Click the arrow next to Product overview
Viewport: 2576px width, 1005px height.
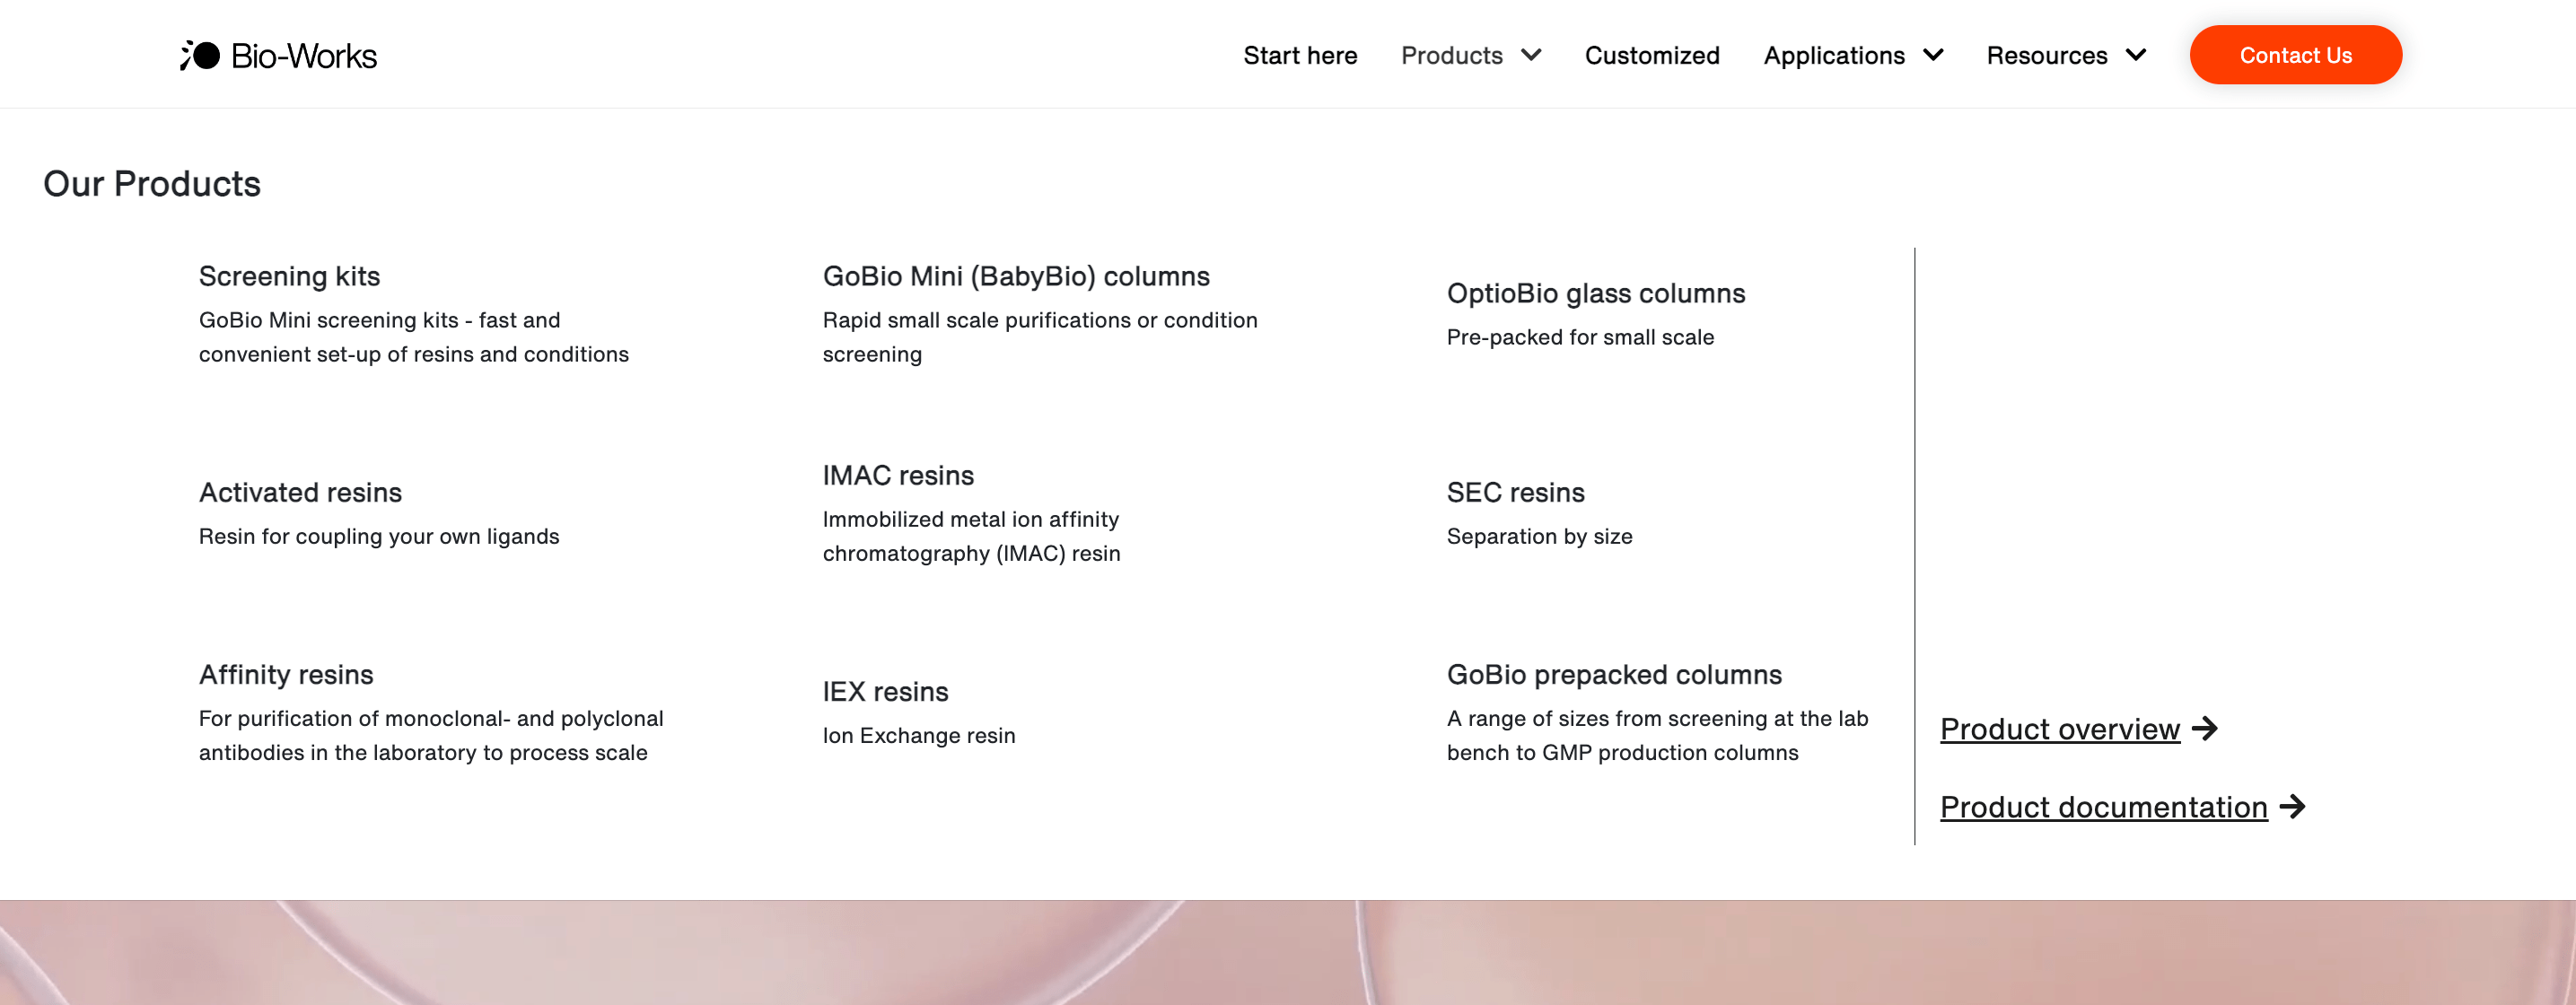tap(2204, 729)
